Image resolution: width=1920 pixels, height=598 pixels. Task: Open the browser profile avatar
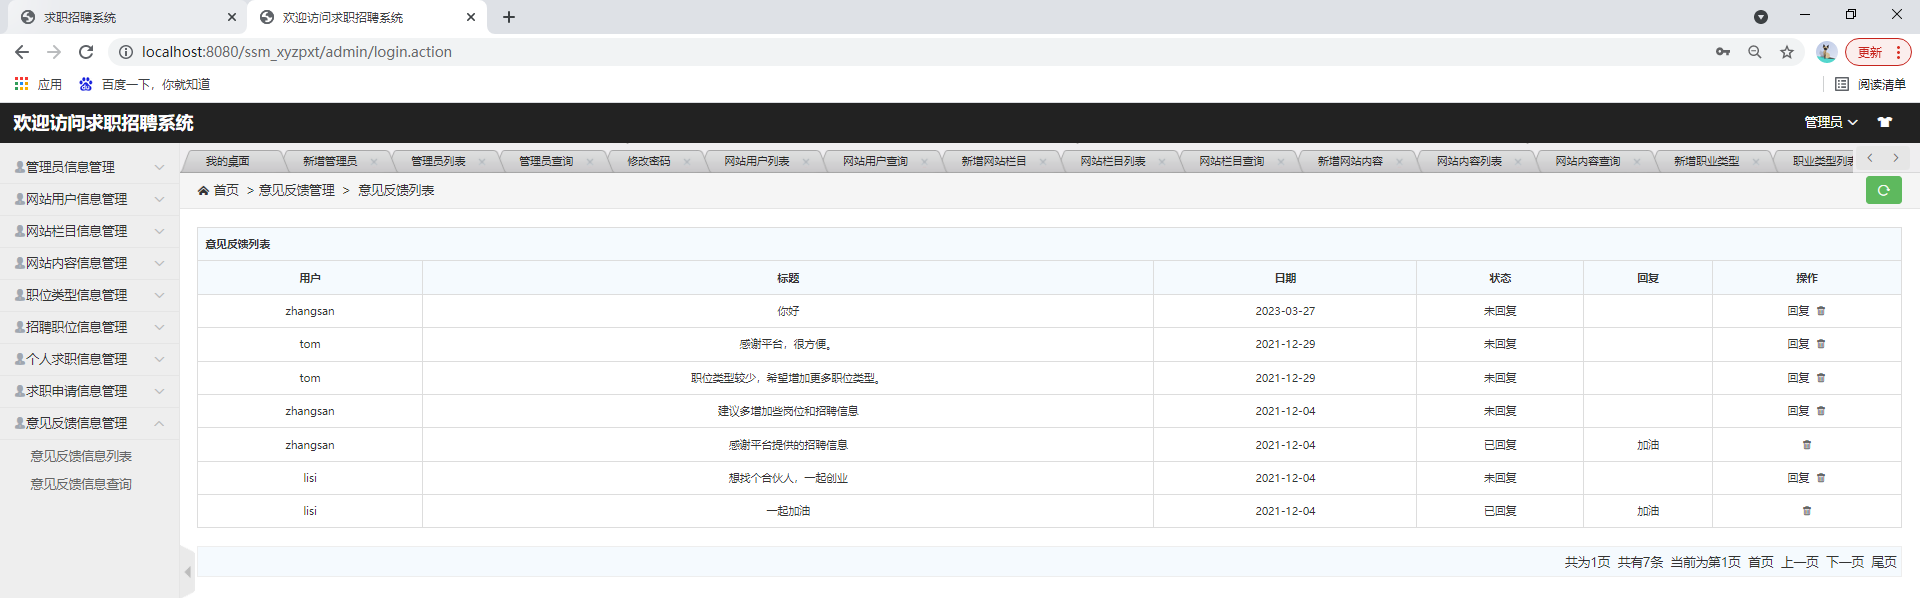1826,52
